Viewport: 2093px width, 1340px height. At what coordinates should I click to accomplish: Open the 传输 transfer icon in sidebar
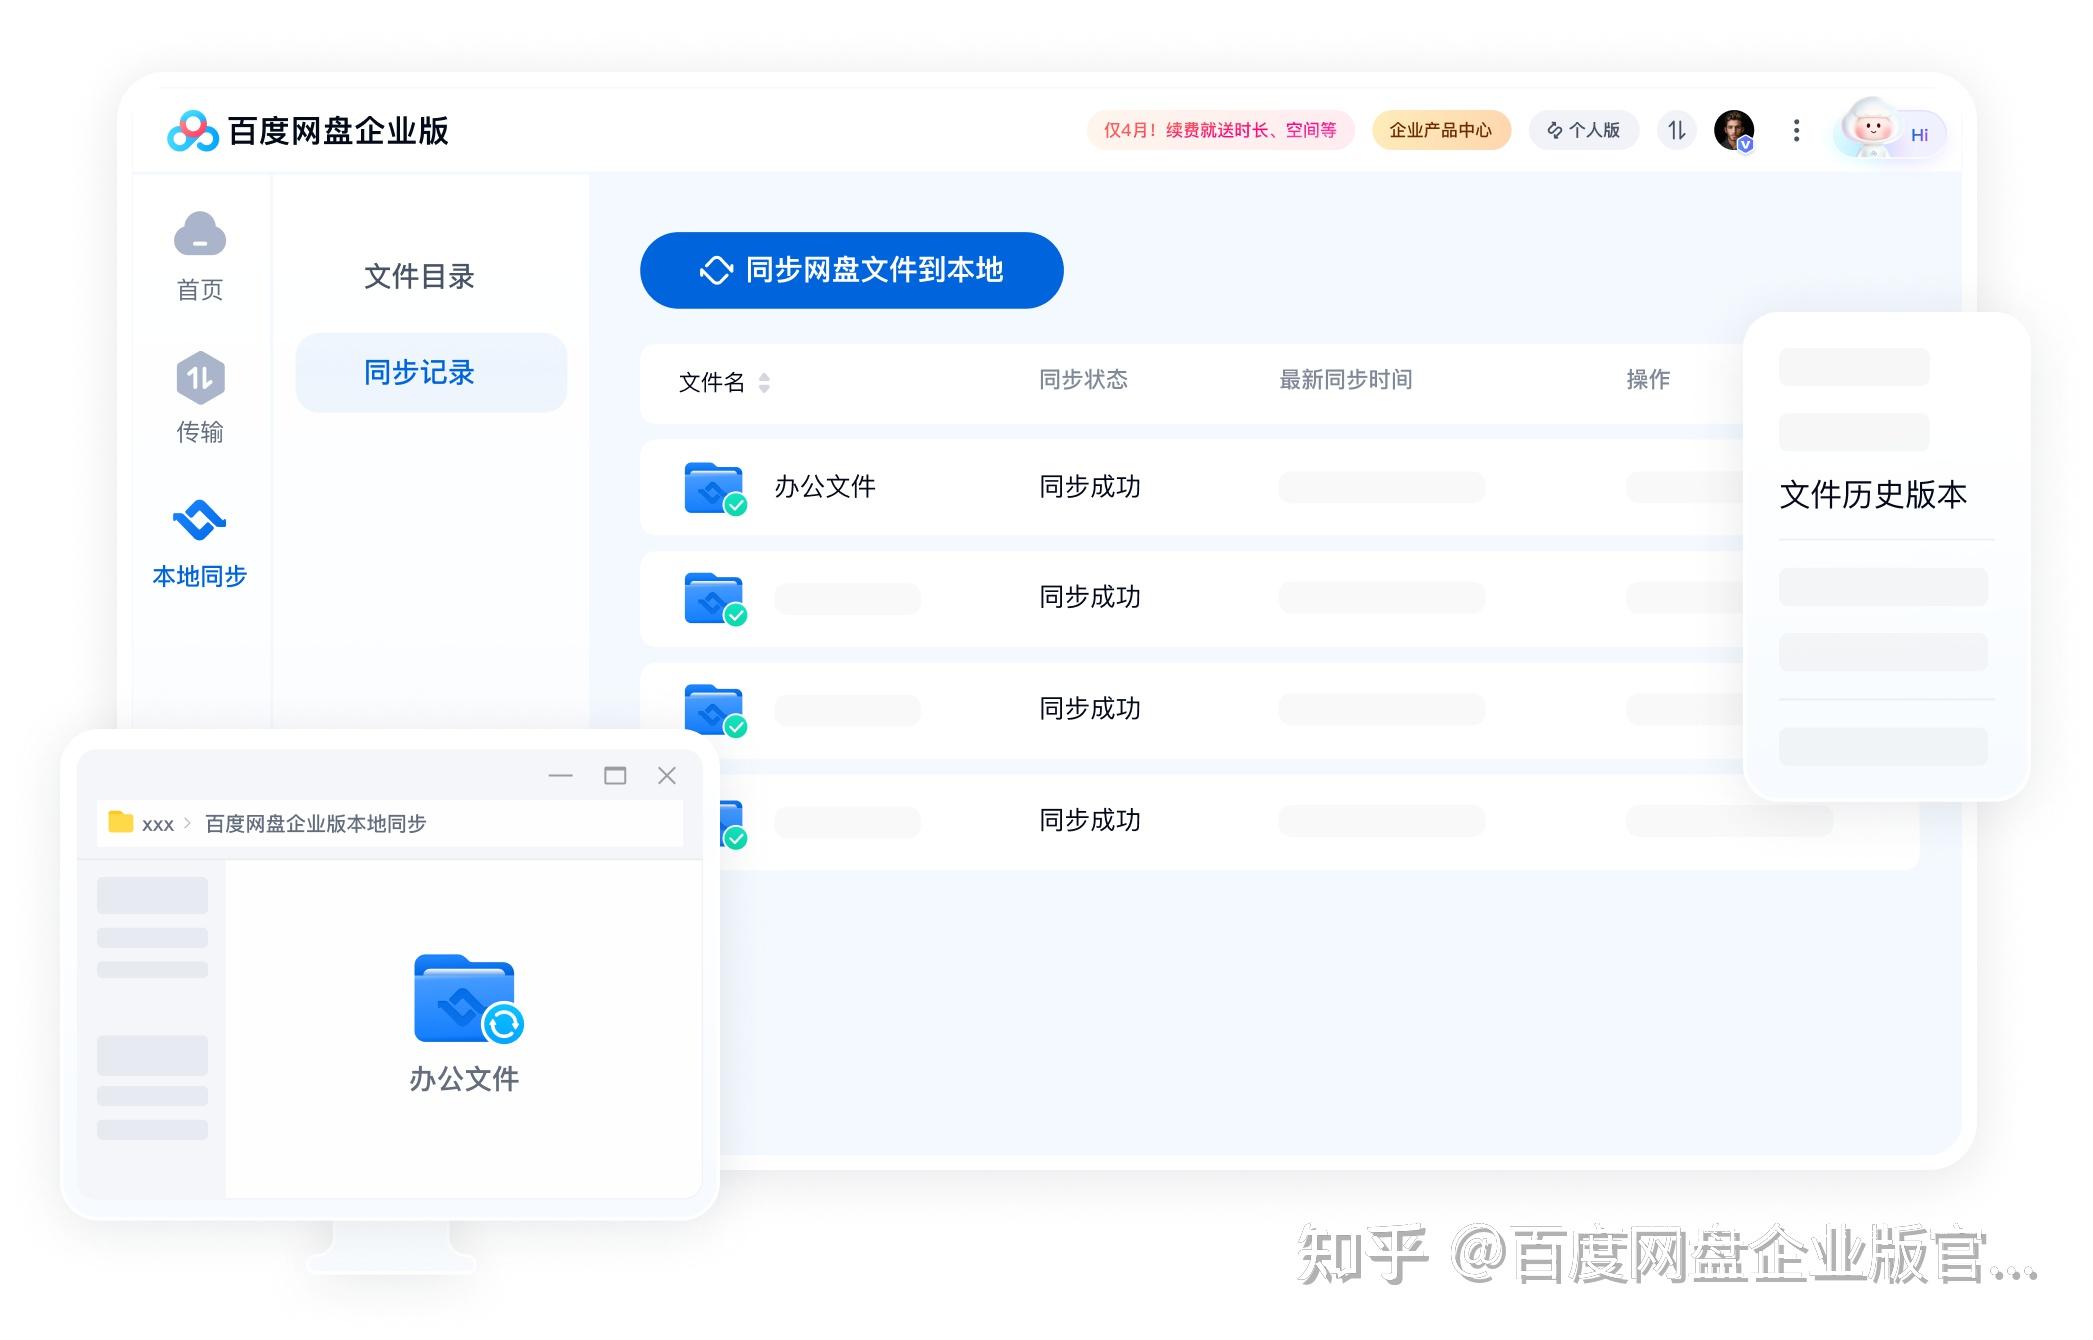200,378
